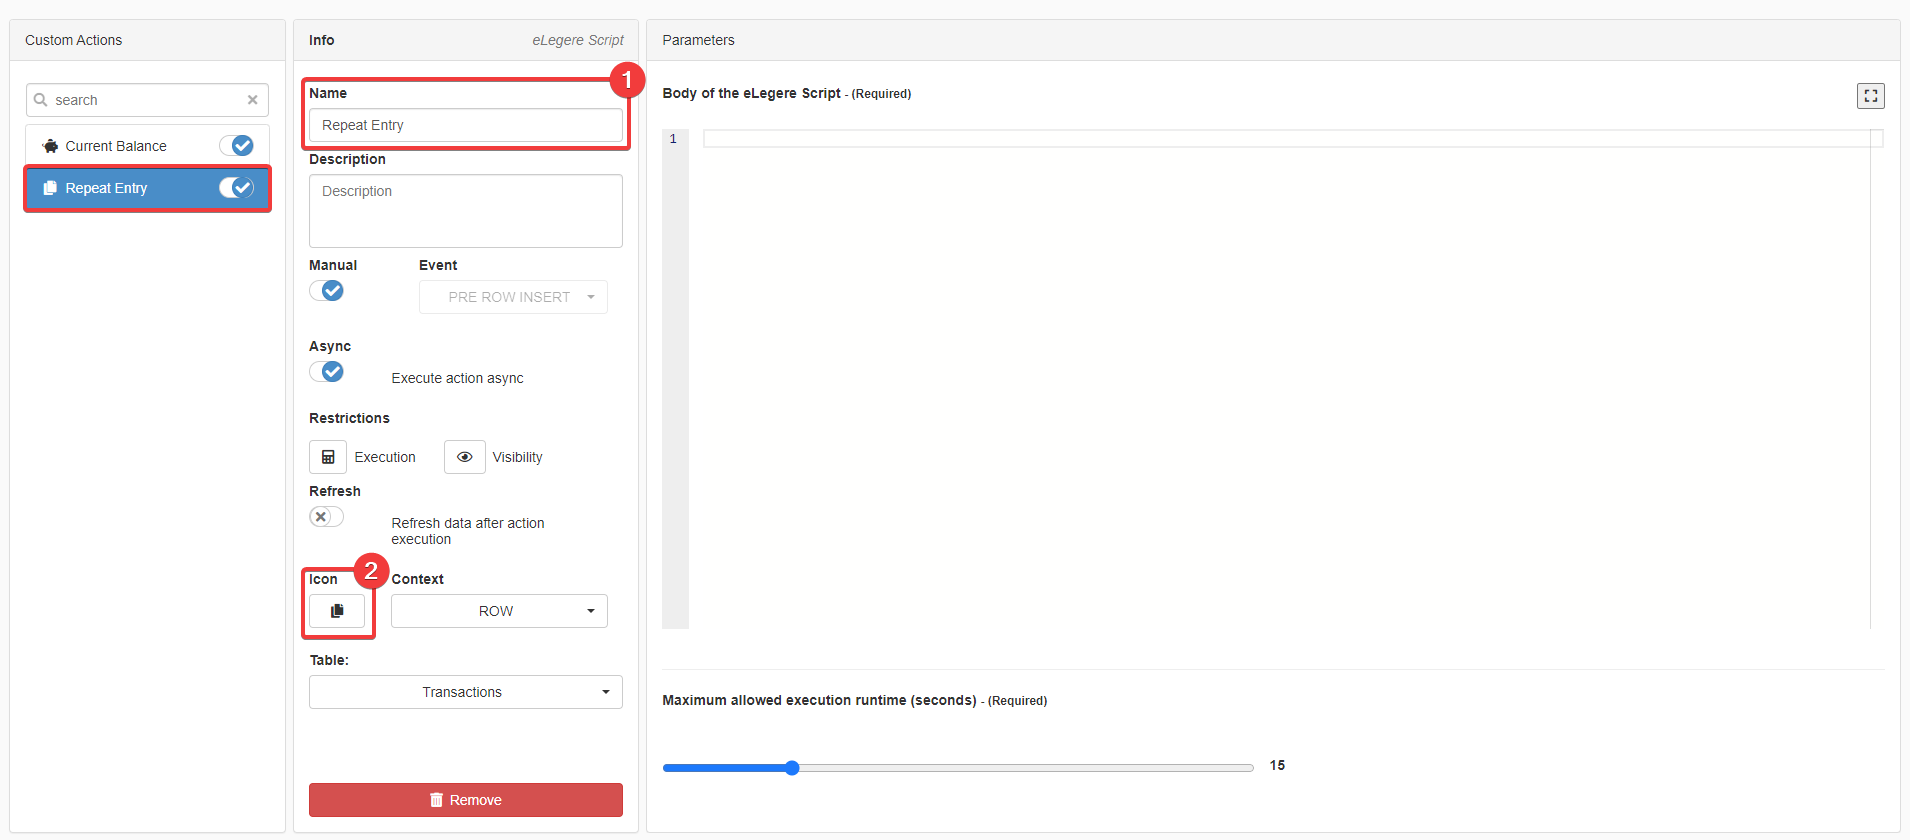Viewport: 1910px width, 840px height.
Task: Select the Repeat Entry custom action
Action: 107,188
